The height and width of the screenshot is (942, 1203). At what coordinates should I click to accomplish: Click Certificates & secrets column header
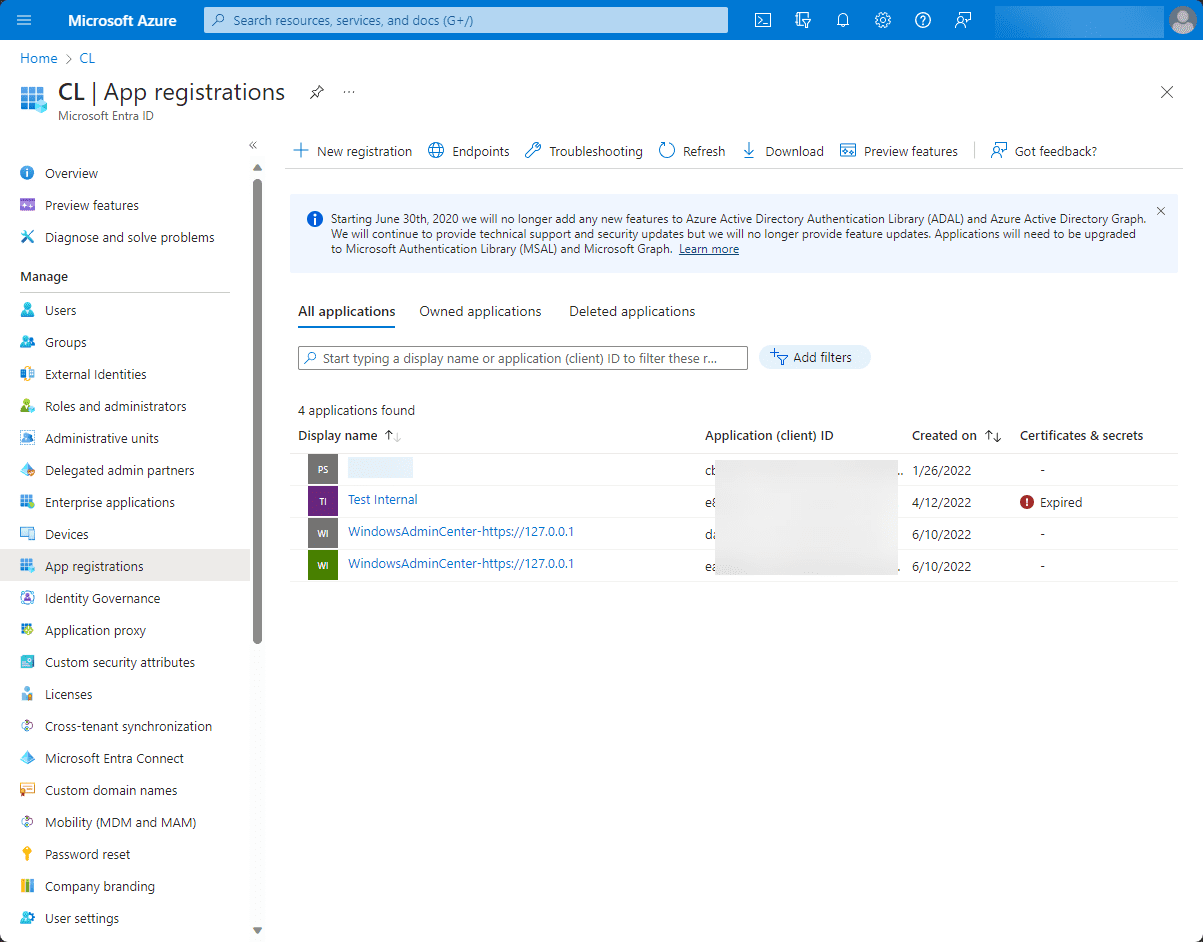tap(1081, 436)
